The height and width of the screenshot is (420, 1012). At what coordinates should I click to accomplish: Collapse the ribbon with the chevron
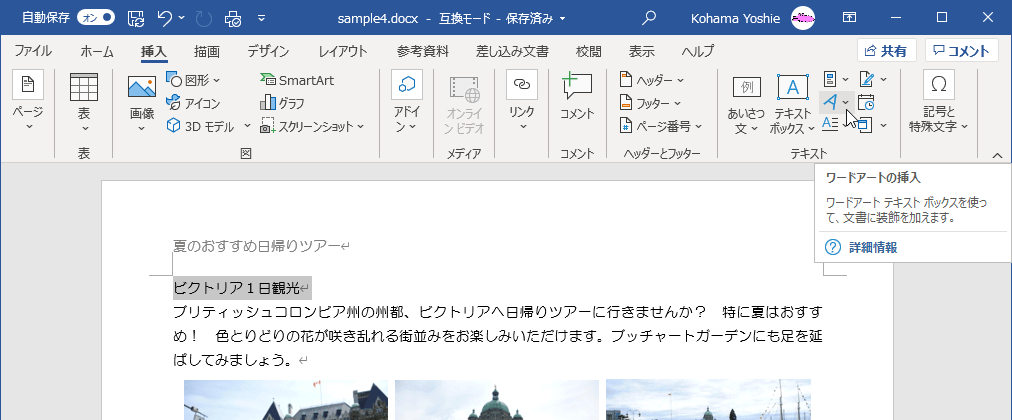tap(996, 154)
